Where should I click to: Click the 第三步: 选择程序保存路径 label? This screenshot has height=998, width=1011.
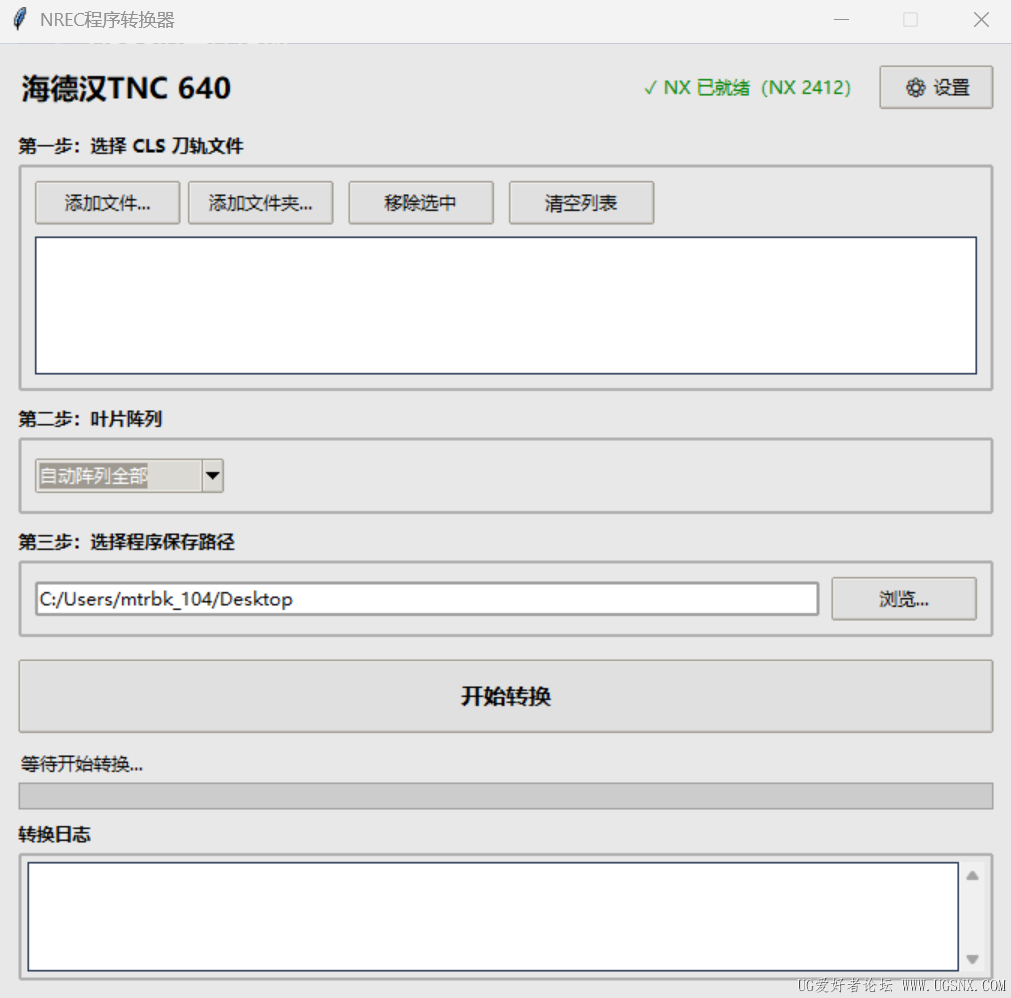tap(126, 542)
